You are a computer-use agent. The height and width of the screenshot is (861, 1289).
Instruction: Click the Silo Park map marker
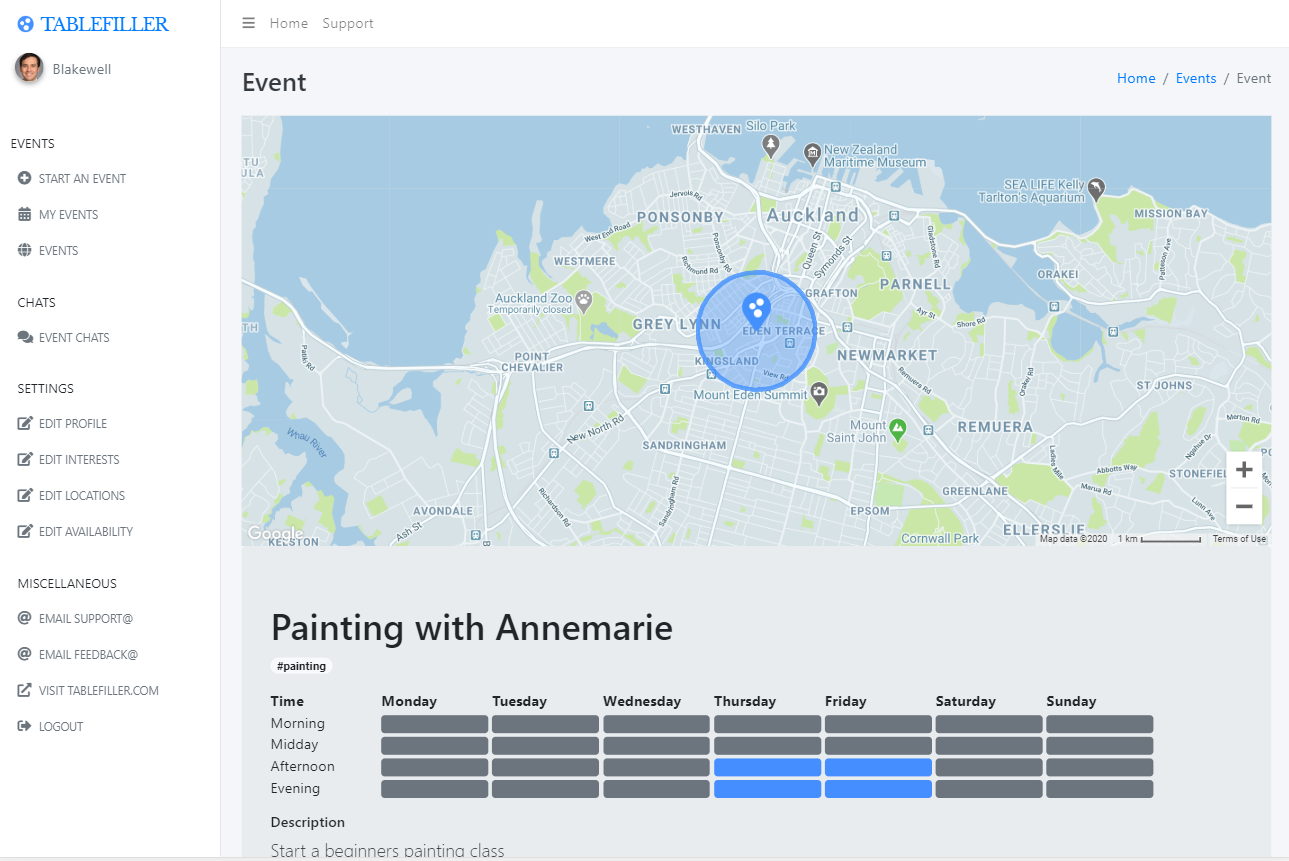771,145
